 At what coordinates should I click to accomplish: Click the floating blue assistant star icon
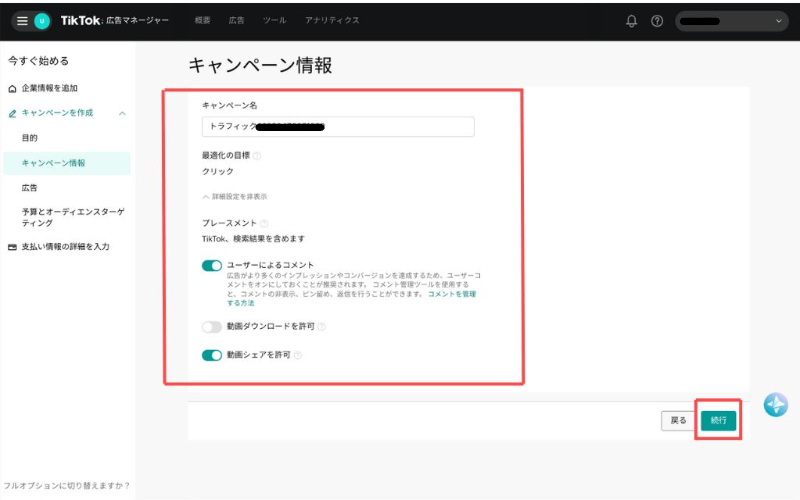[776, 405]
